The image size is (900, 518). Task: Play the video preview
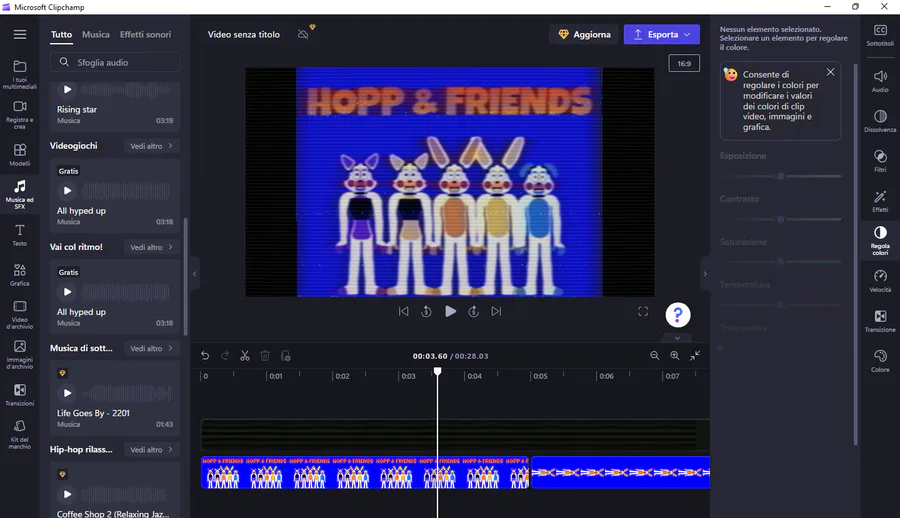(451, 311)
